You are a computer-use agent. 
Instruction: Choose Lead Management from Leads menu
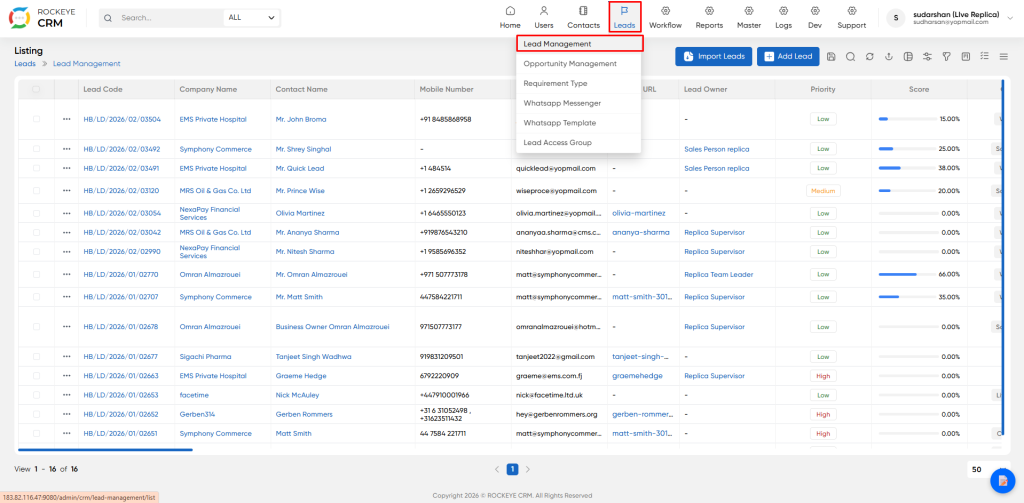[579, 44]
